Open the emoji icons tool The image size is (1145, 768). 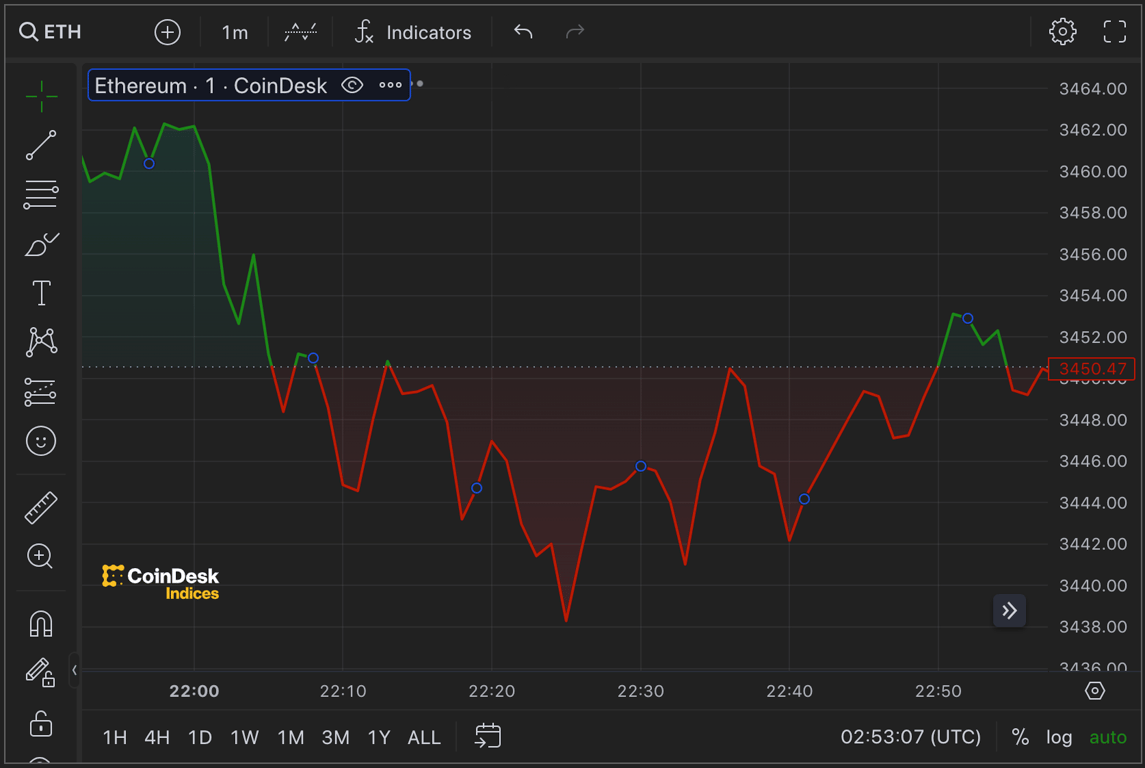pyautogui.click(x=41, y=441)
